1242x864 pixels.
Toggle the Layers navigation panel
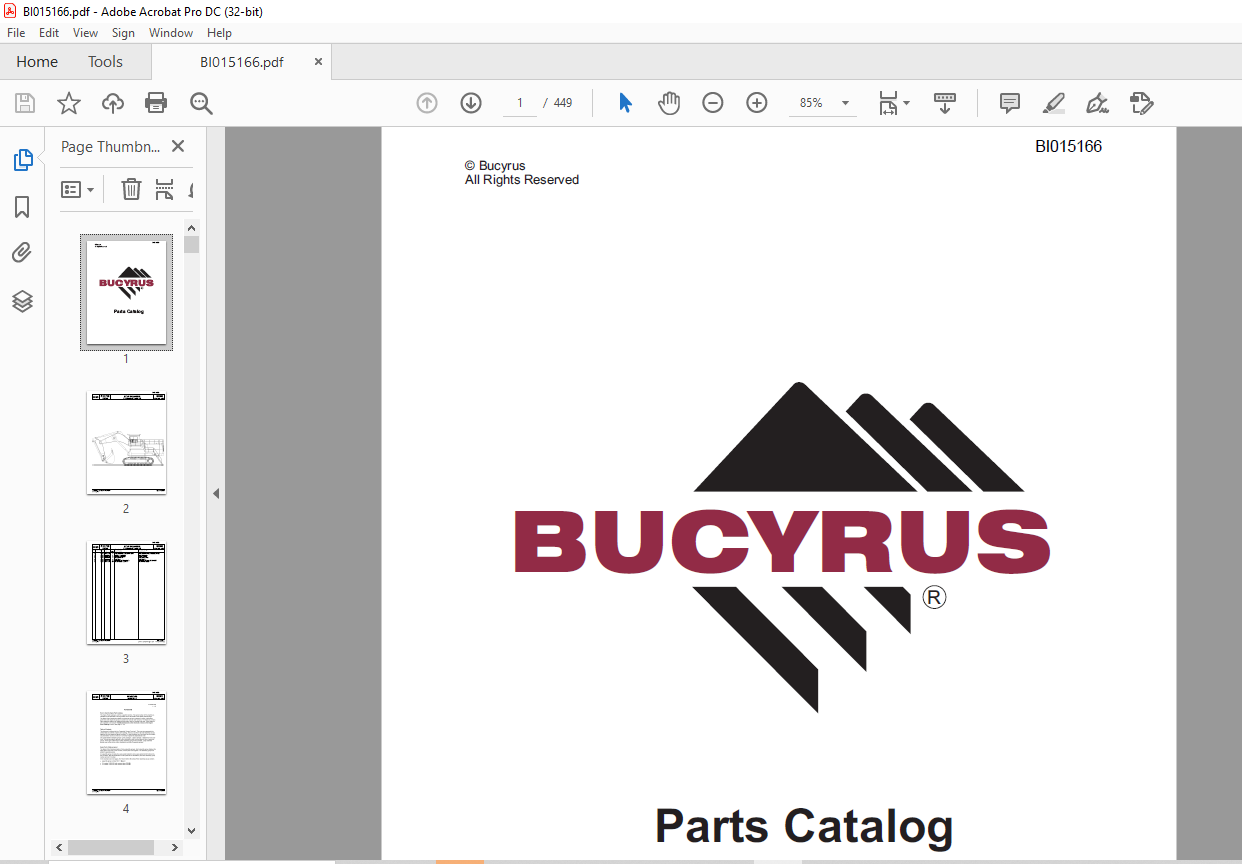[x=22, y=301]
